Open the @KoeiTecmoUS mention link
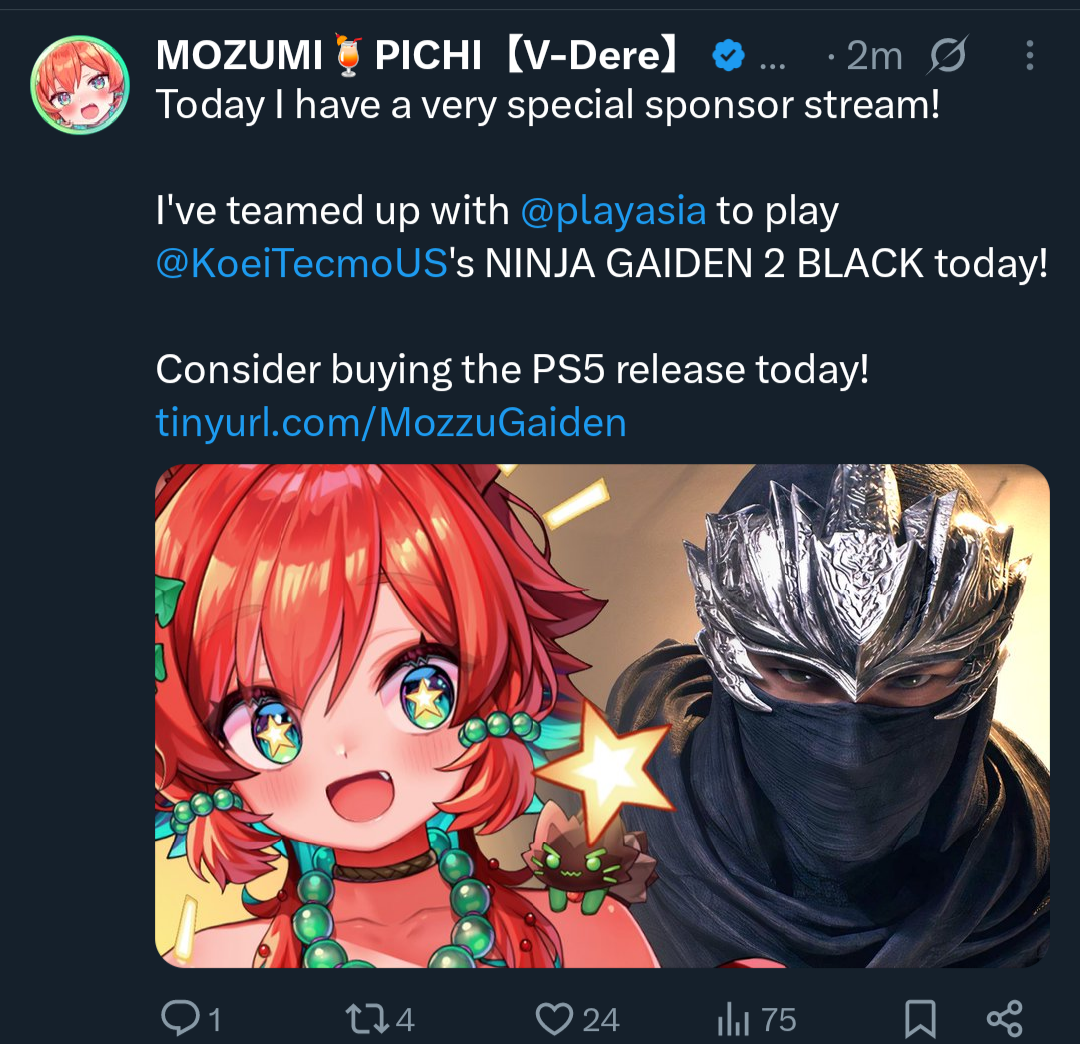This screenshot has width=1080, height=1044. click(x=302, y=263)
